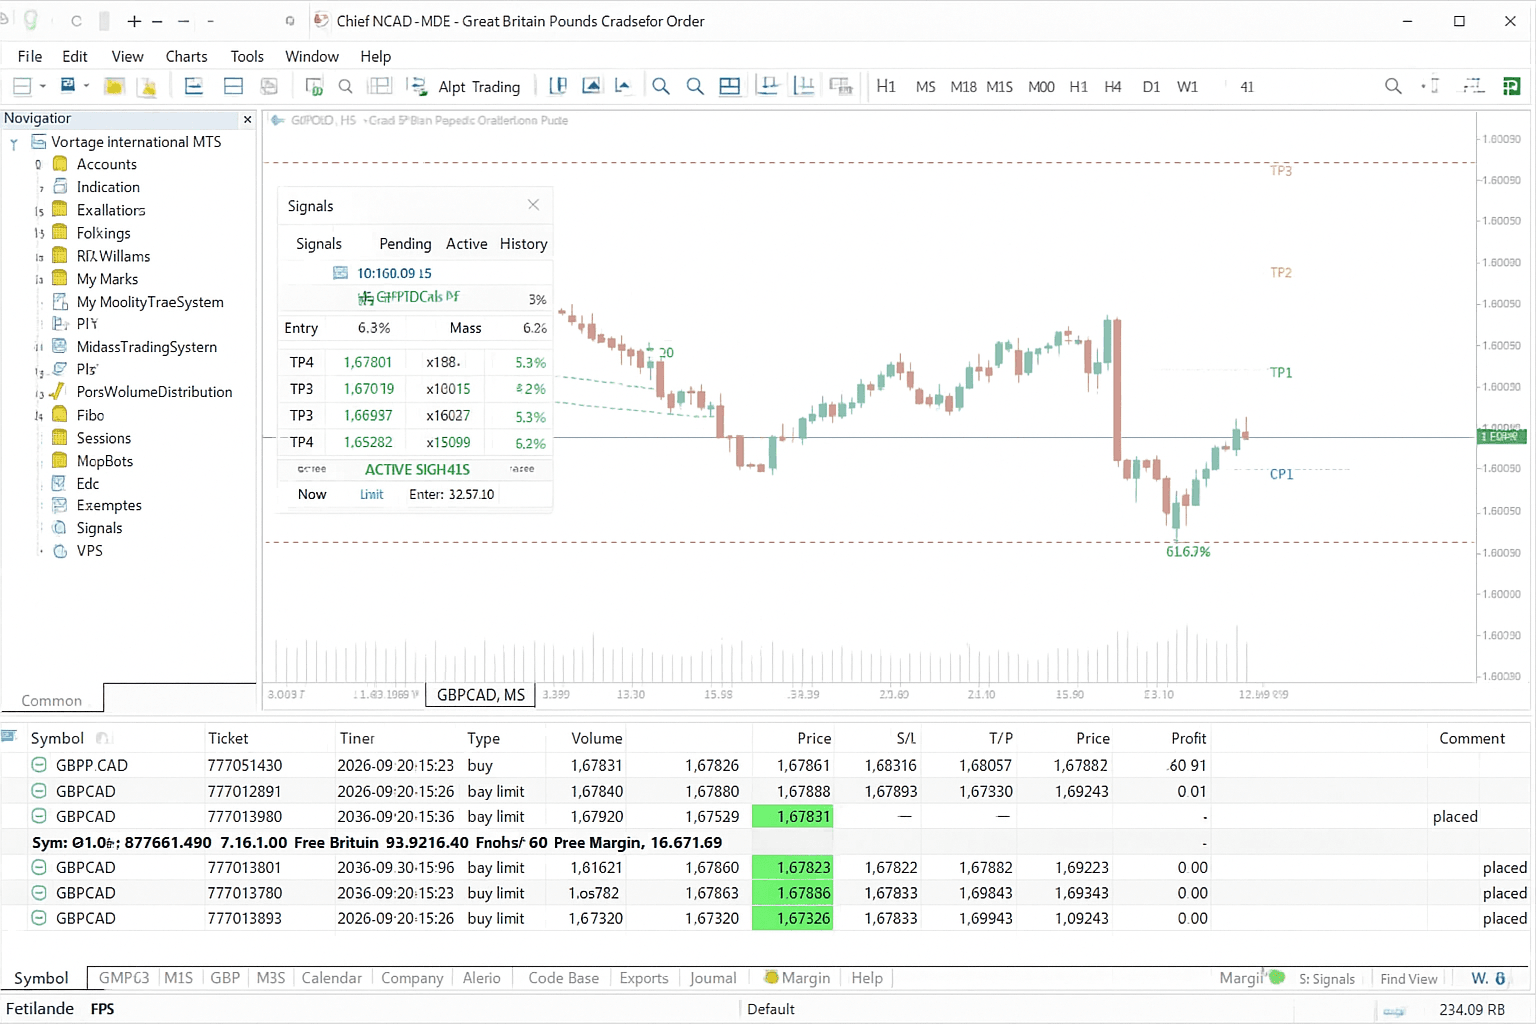This screenshot has width=1536, height=1024.
Task: Click the line chart type icon
Action: coord(623,86)
